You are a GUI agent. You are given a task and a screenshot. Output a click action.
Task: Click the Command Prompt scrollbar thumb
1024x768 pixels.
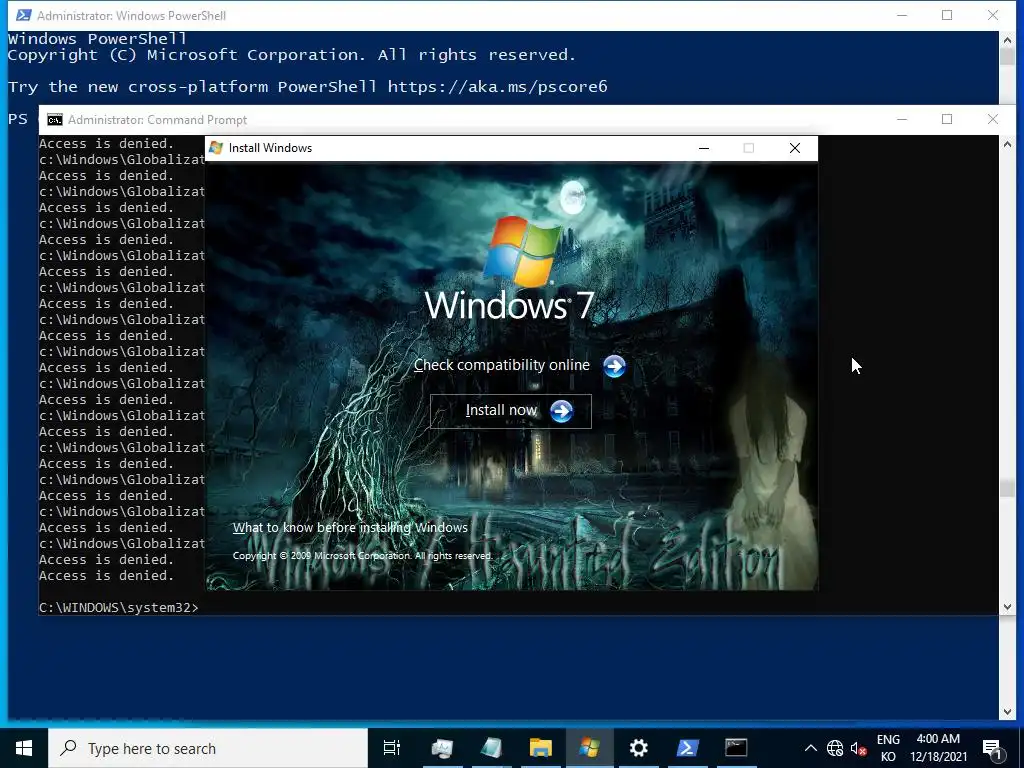[x=1007, y=488]
